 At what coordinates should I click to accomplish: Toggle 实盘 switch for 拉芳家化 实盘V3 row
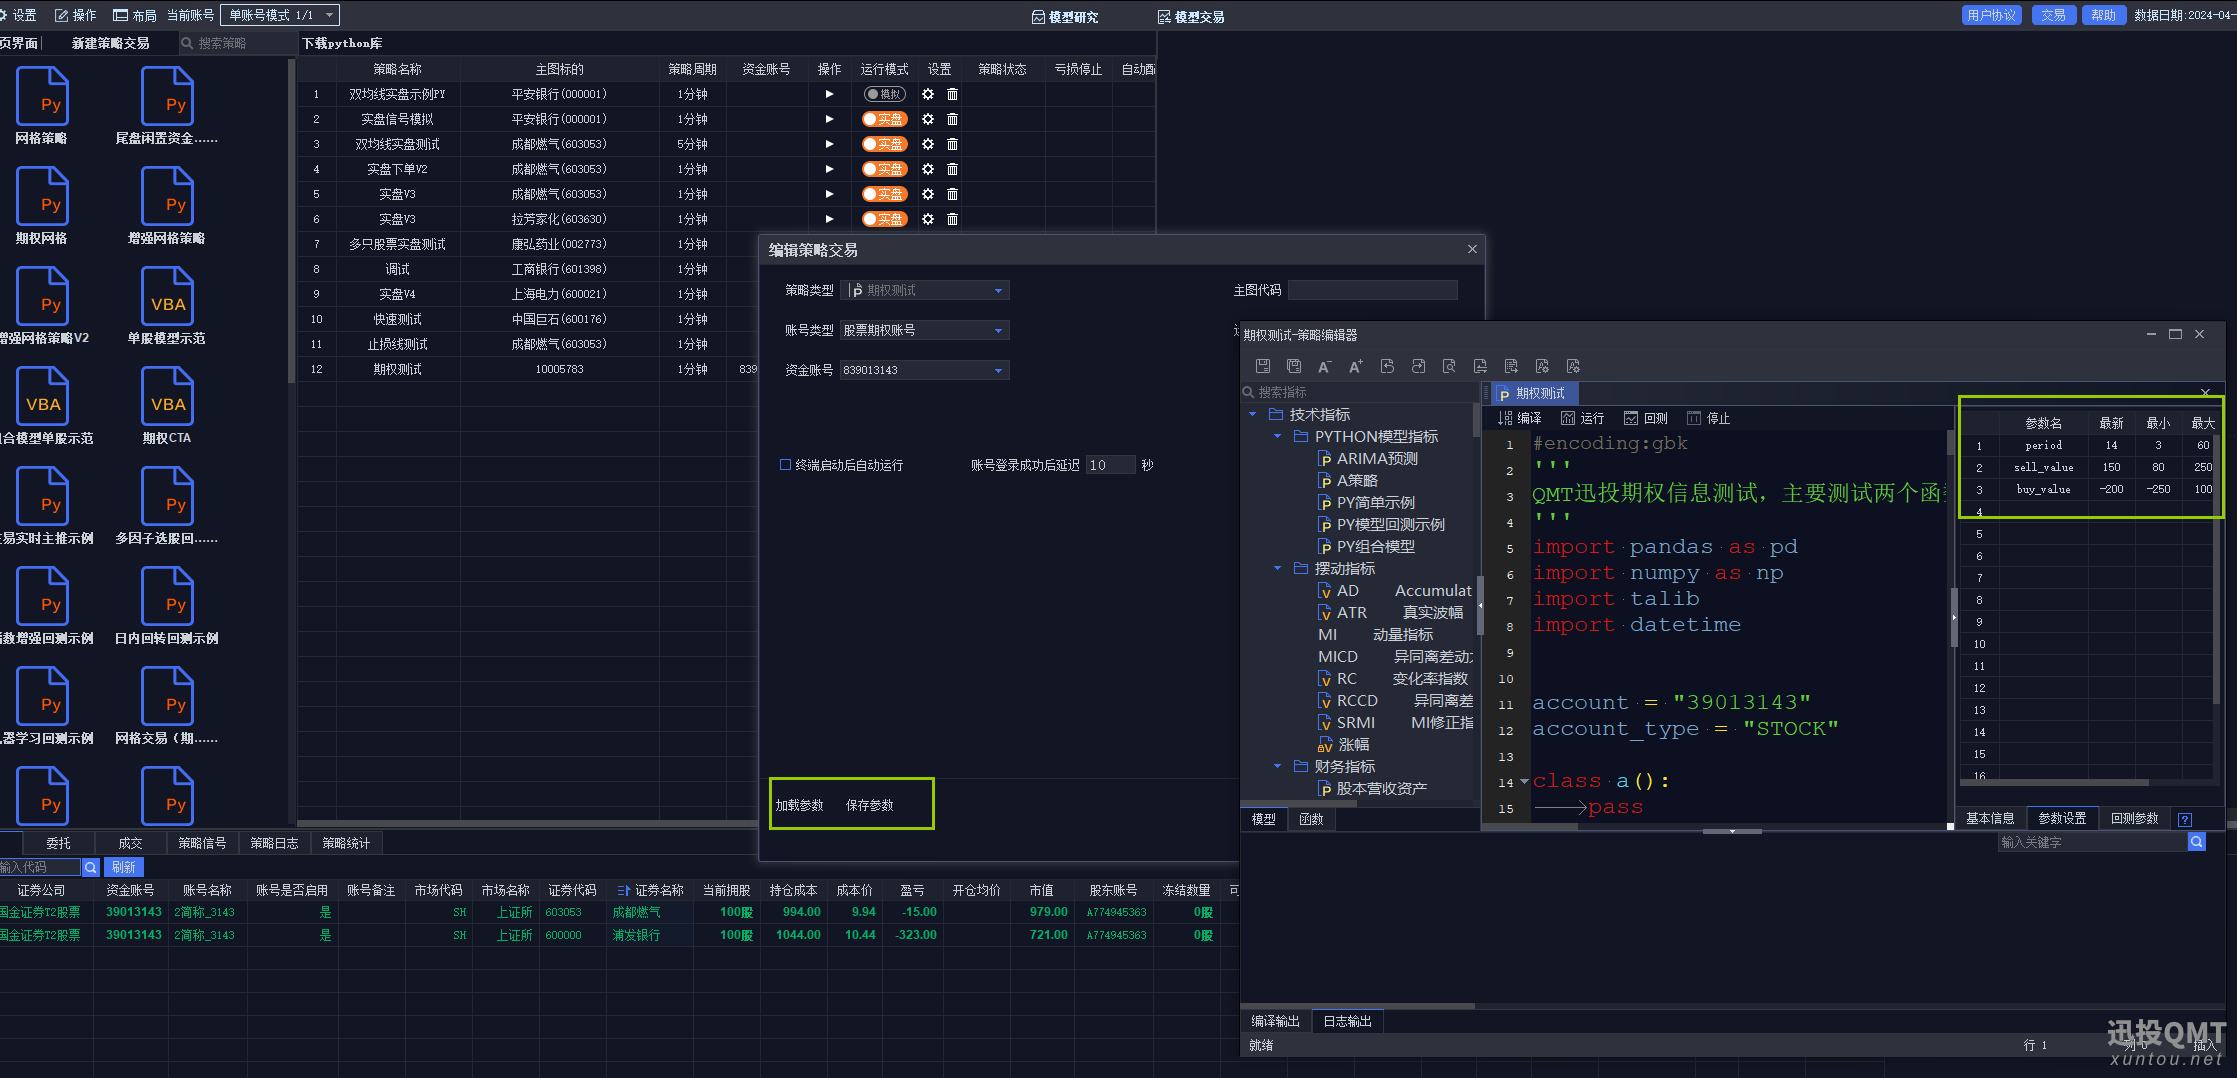[x=884, y=219]
